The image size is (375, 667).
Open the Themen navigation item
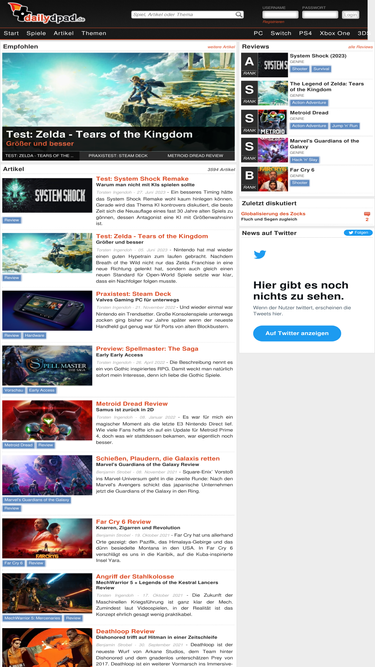point(94,33)
